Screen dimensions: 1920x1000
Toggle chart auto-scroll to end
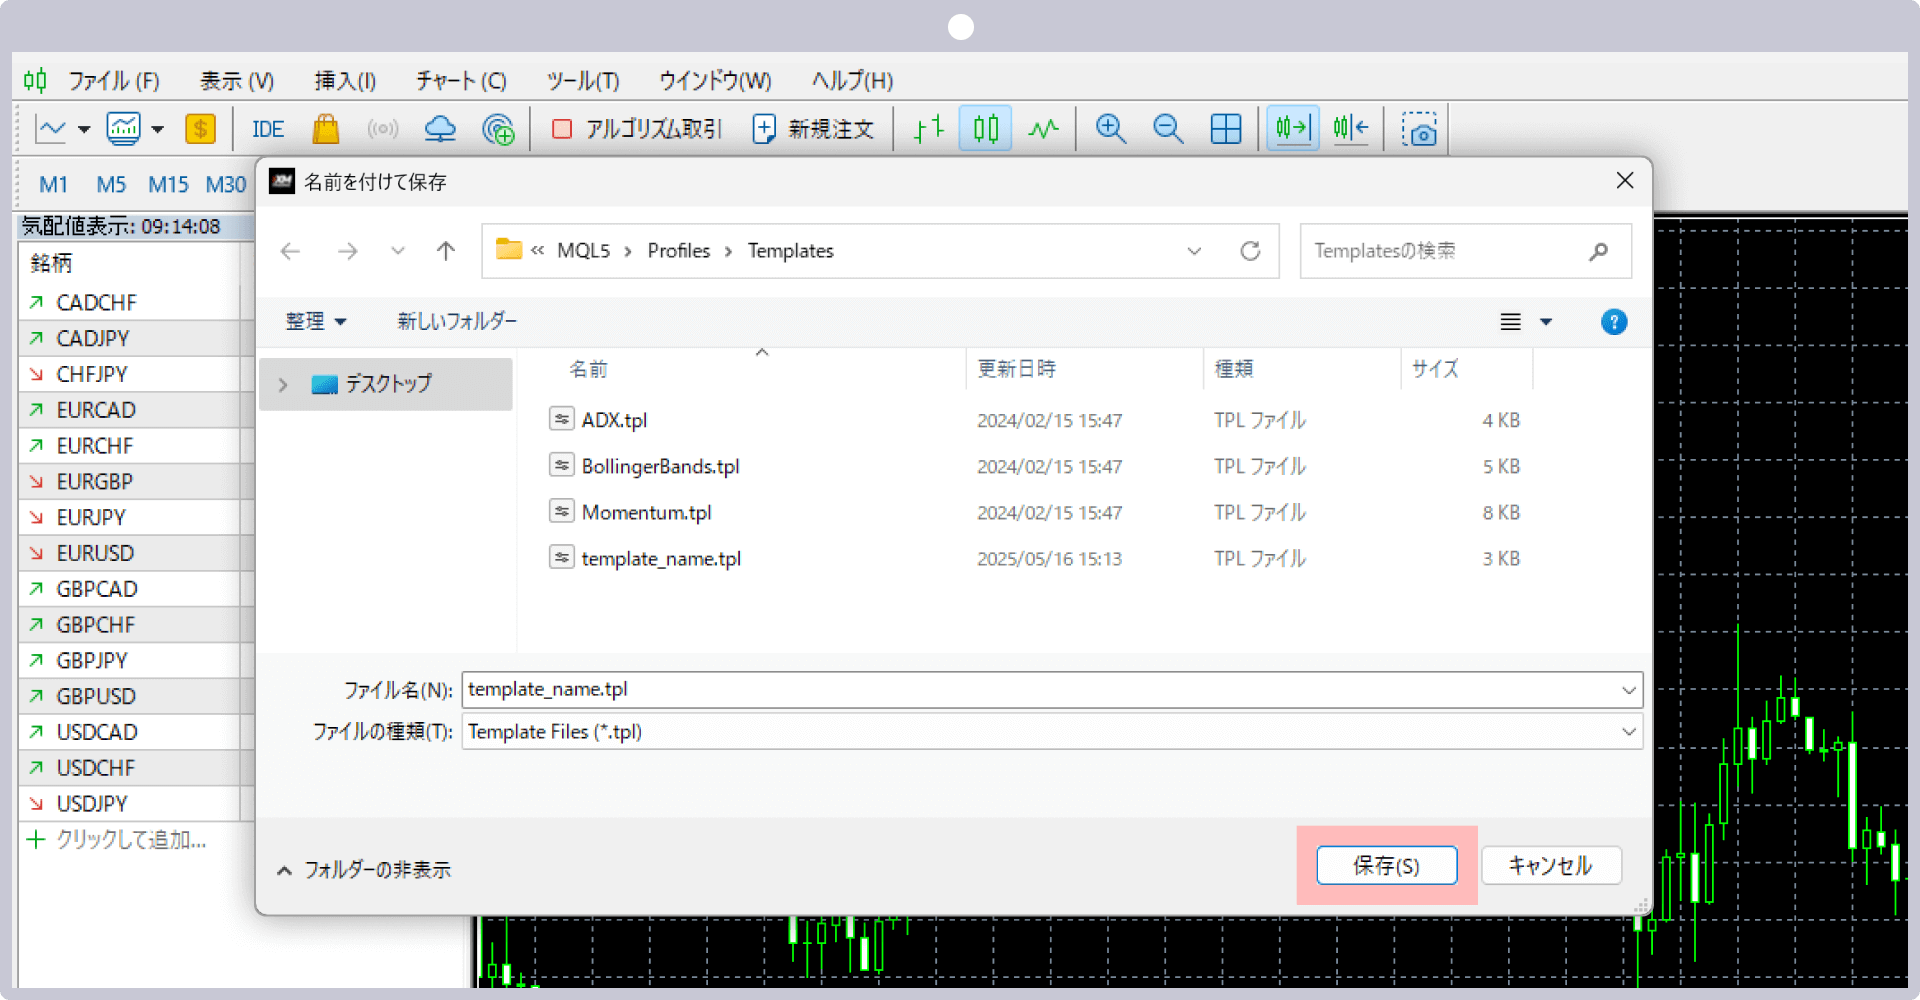click(x=1292, y=129)
